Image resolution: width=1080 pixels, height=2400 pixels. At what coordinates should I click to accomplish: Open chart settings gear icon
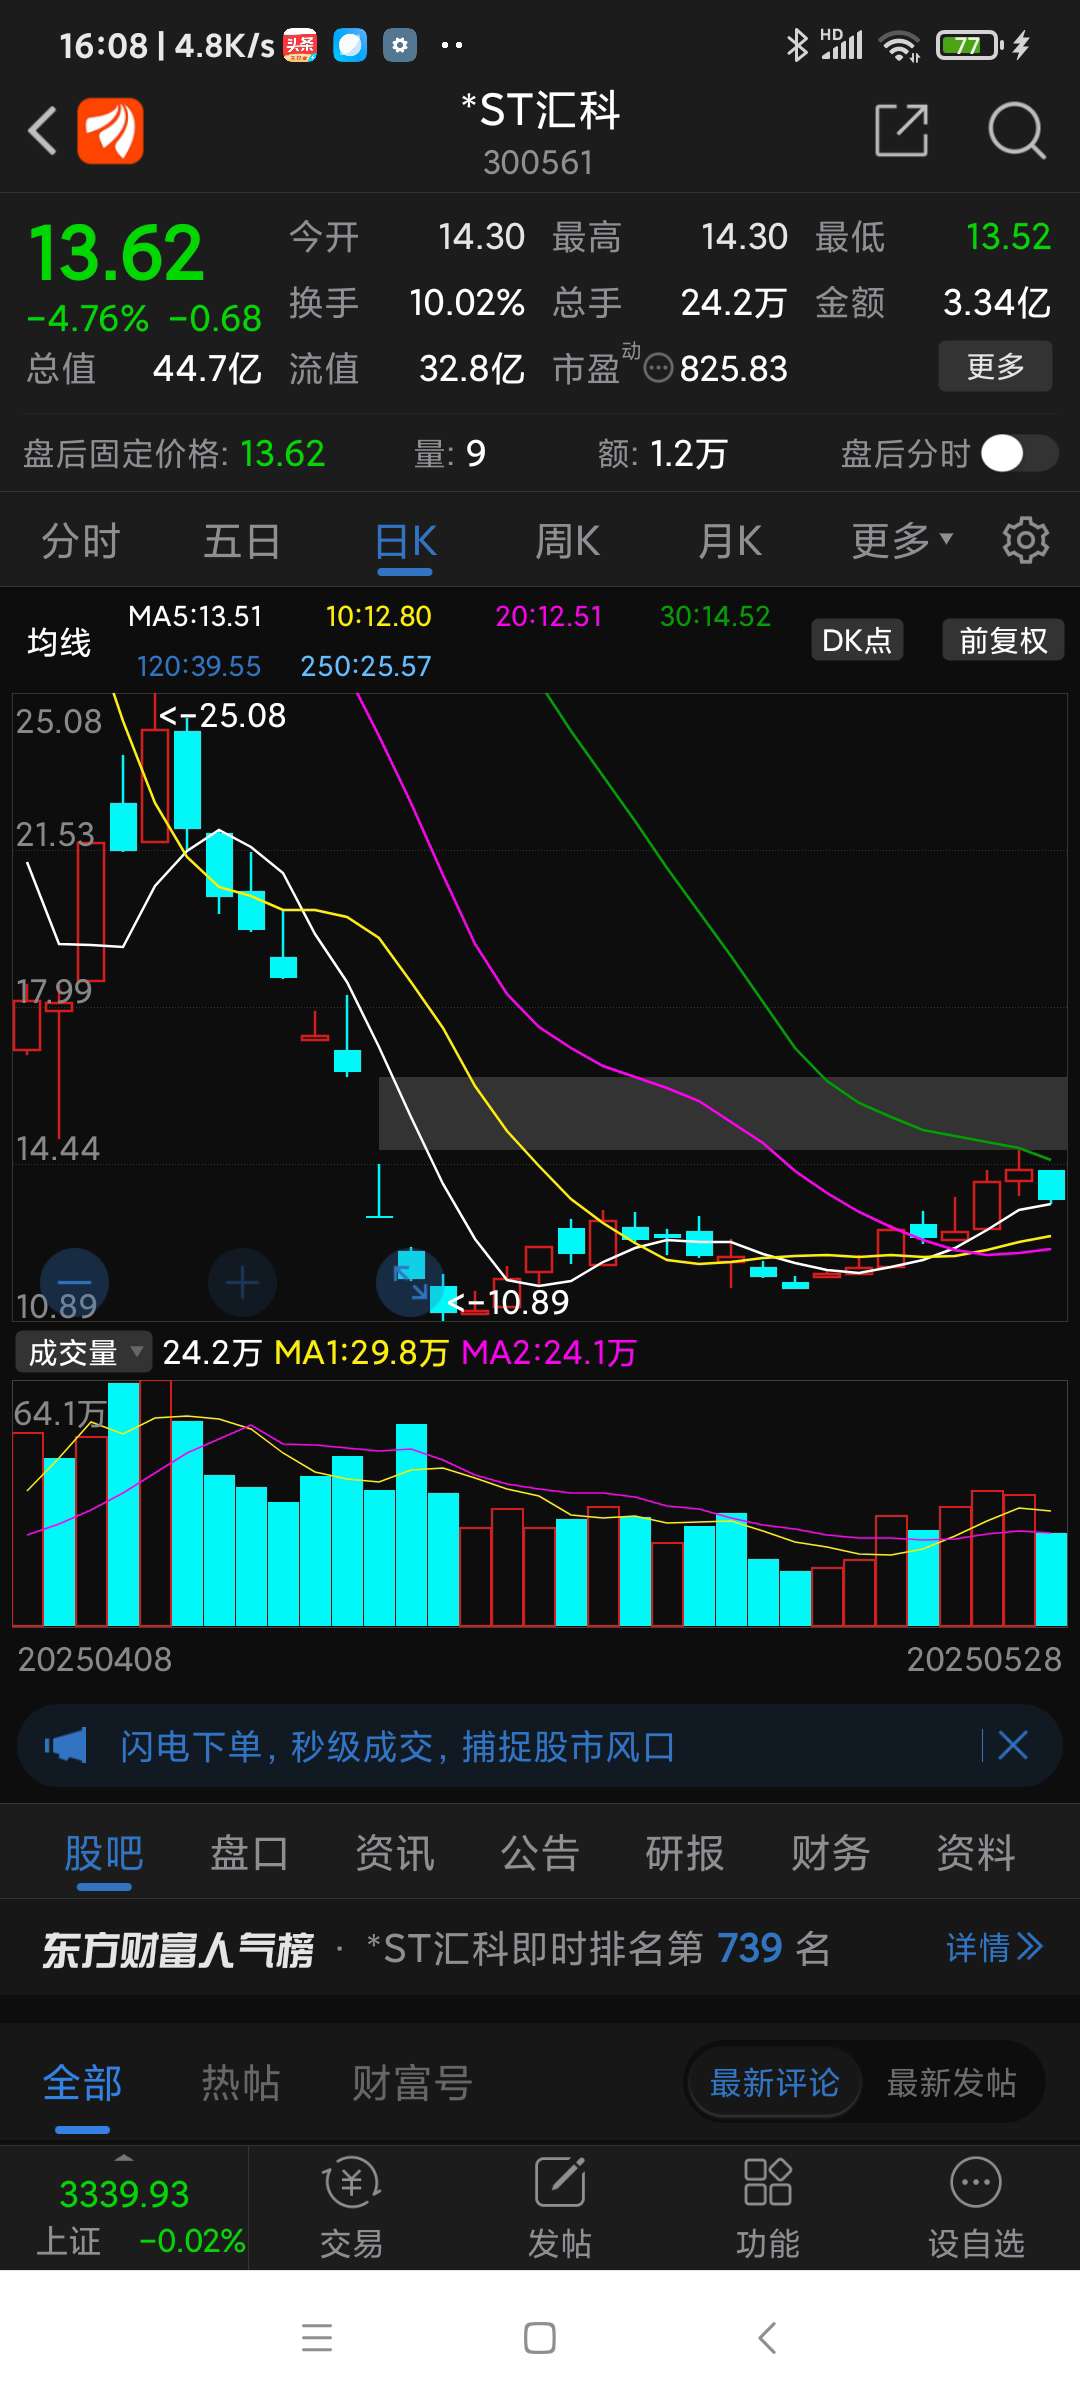[x=1026, y=541]
